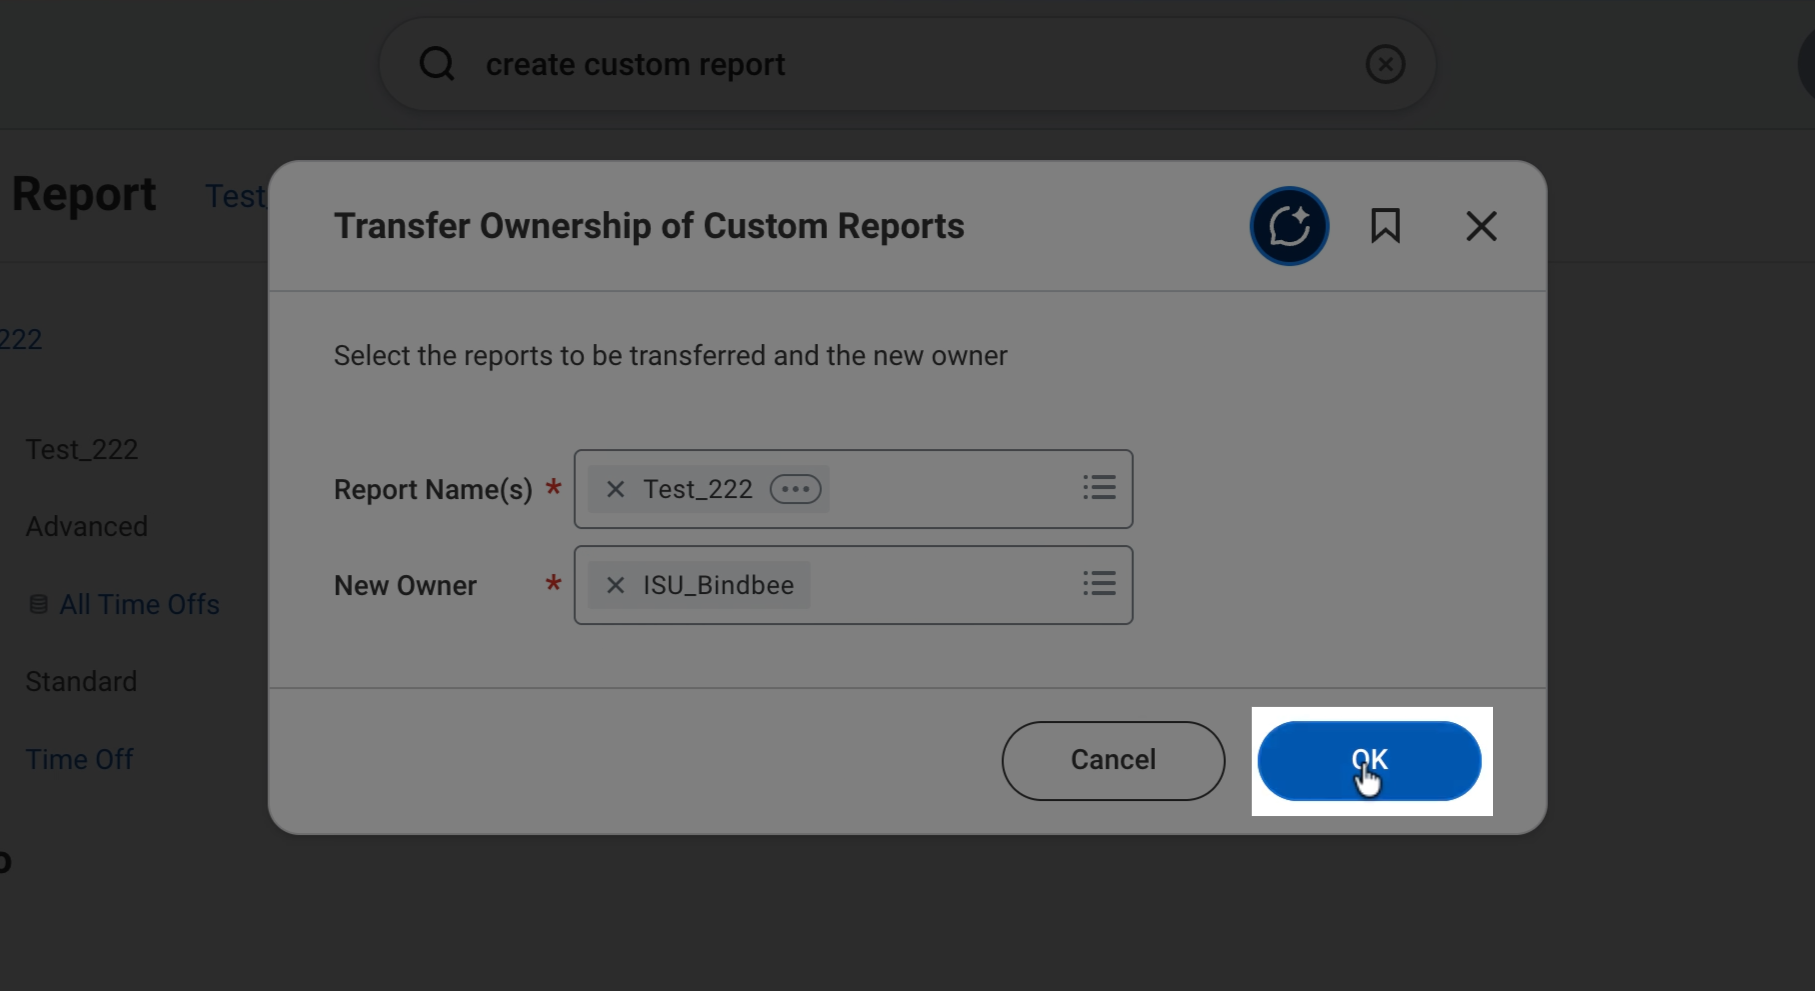Open the New Owner prompt list
This screenshot has height=991, width=1815.
[x=1099, y=583]
